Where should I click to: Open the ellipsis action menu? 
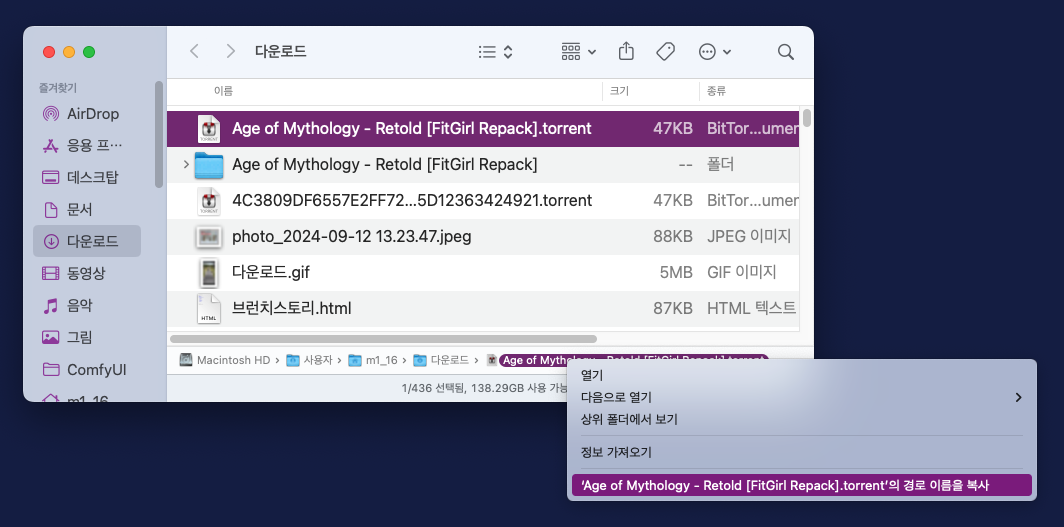[715, 52]
